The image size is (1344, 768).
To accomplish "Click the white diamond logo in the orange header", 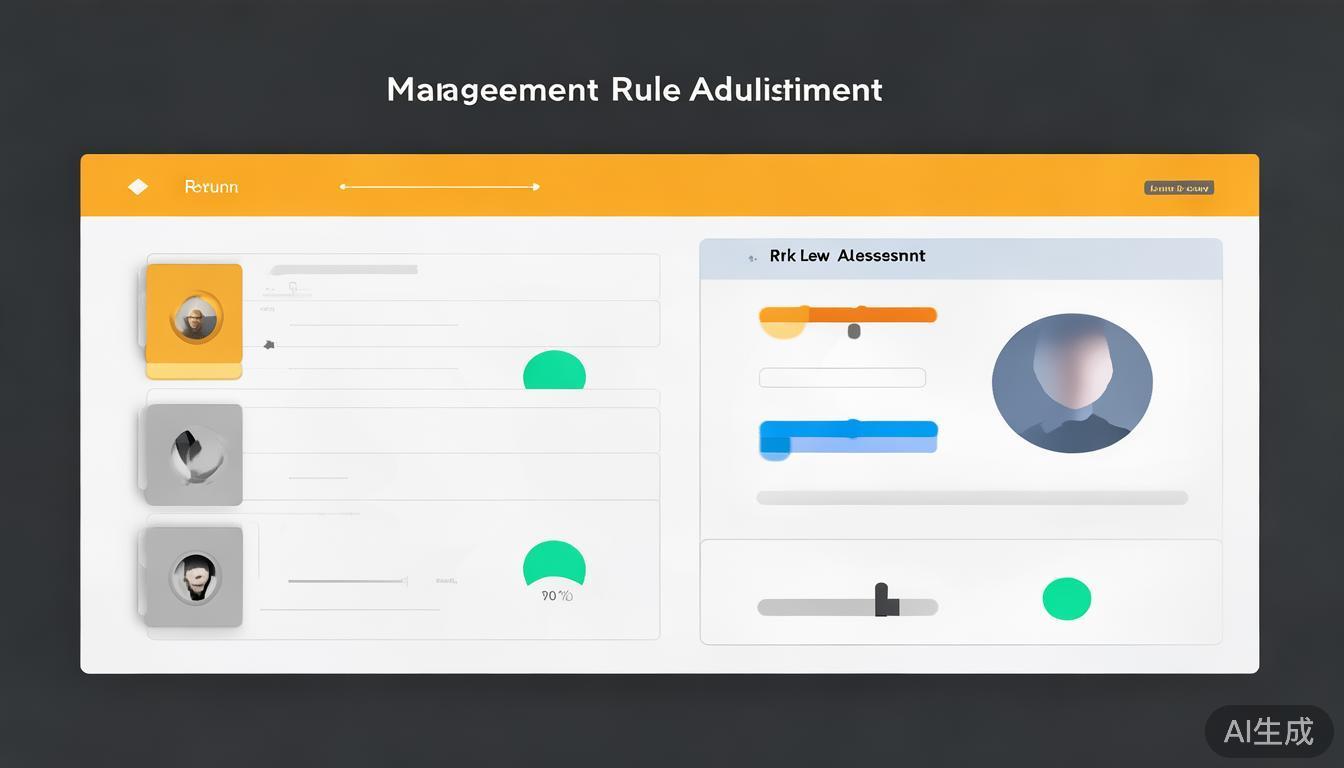I will pyautogui.click(x=138, y=186).
